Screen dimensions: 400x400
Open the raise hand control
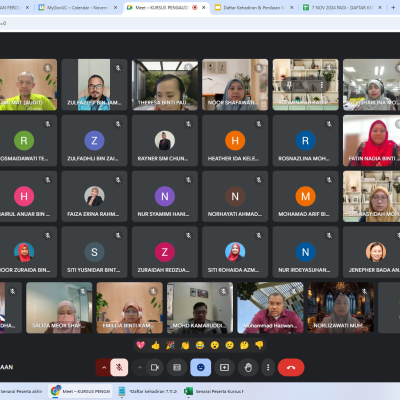[x=248, y=367]
